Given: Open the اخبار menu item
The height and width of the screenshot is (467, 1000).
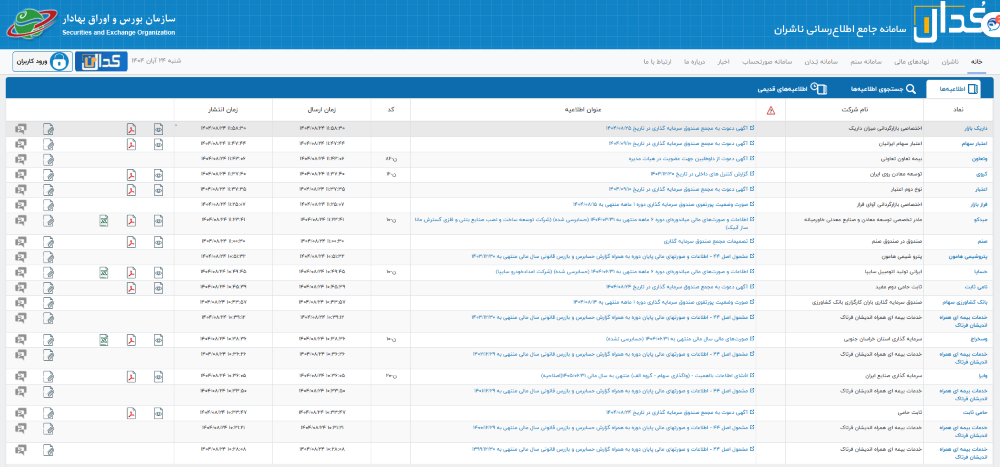Looking at the screenshot, I should [722, 61].
